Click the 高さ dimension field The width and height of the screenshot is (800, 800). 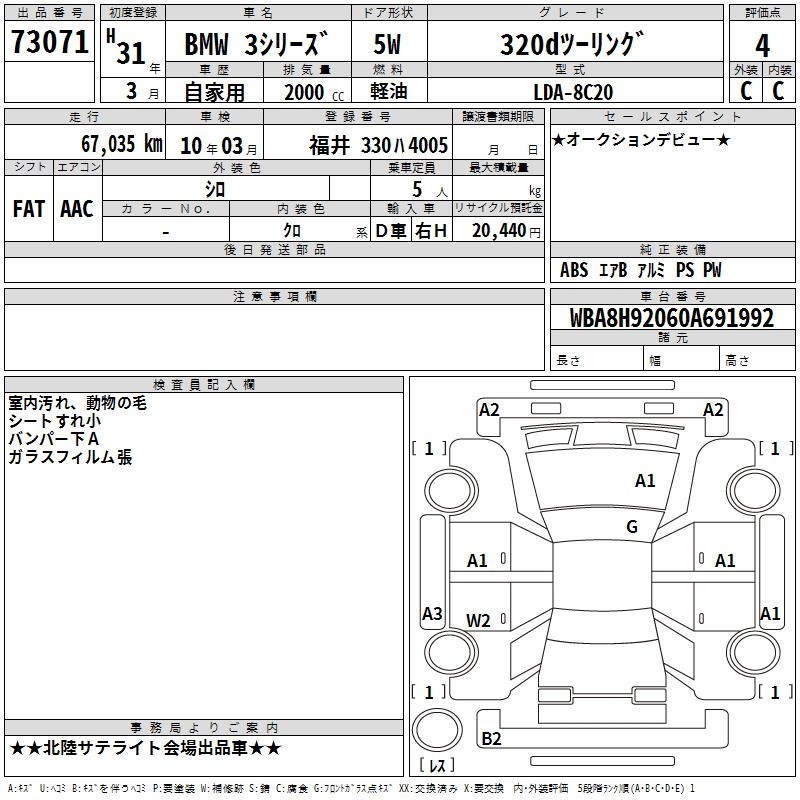(757, 358)
